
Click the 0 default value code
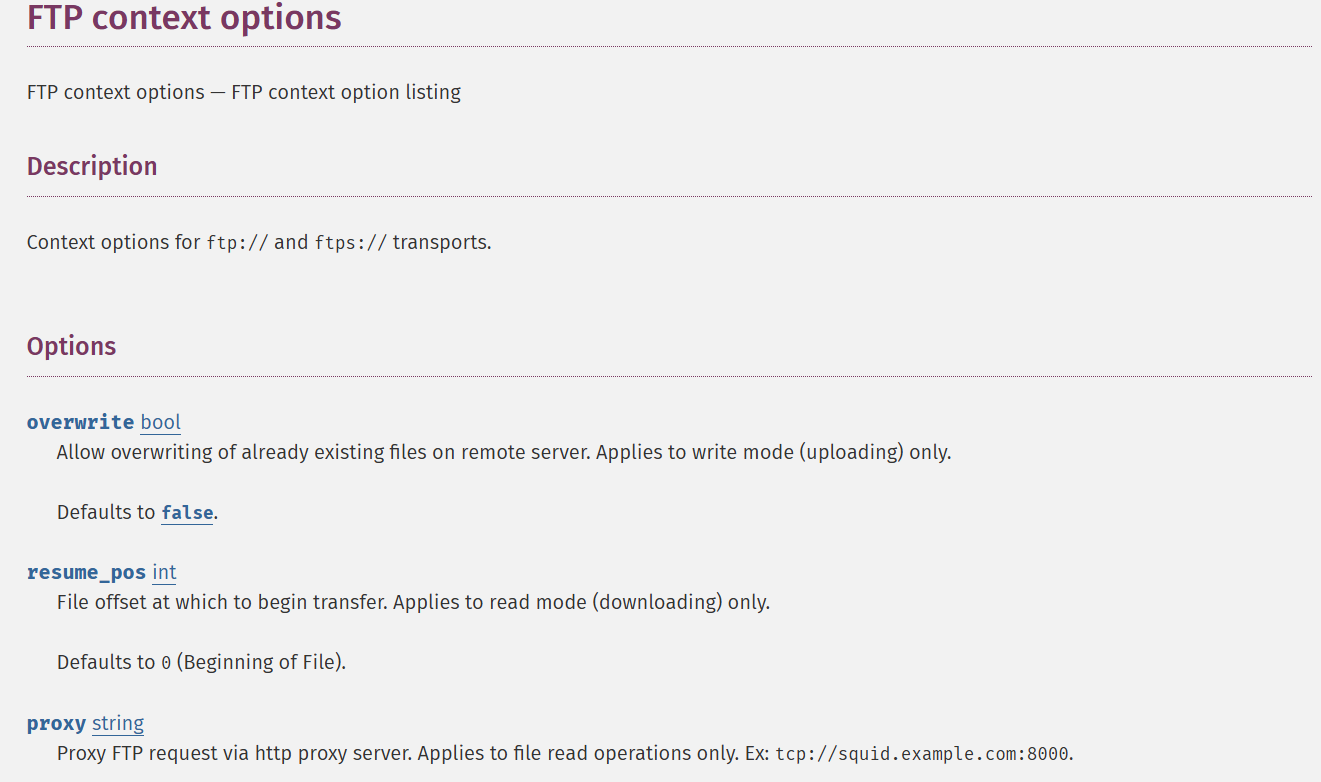[166, 663]
